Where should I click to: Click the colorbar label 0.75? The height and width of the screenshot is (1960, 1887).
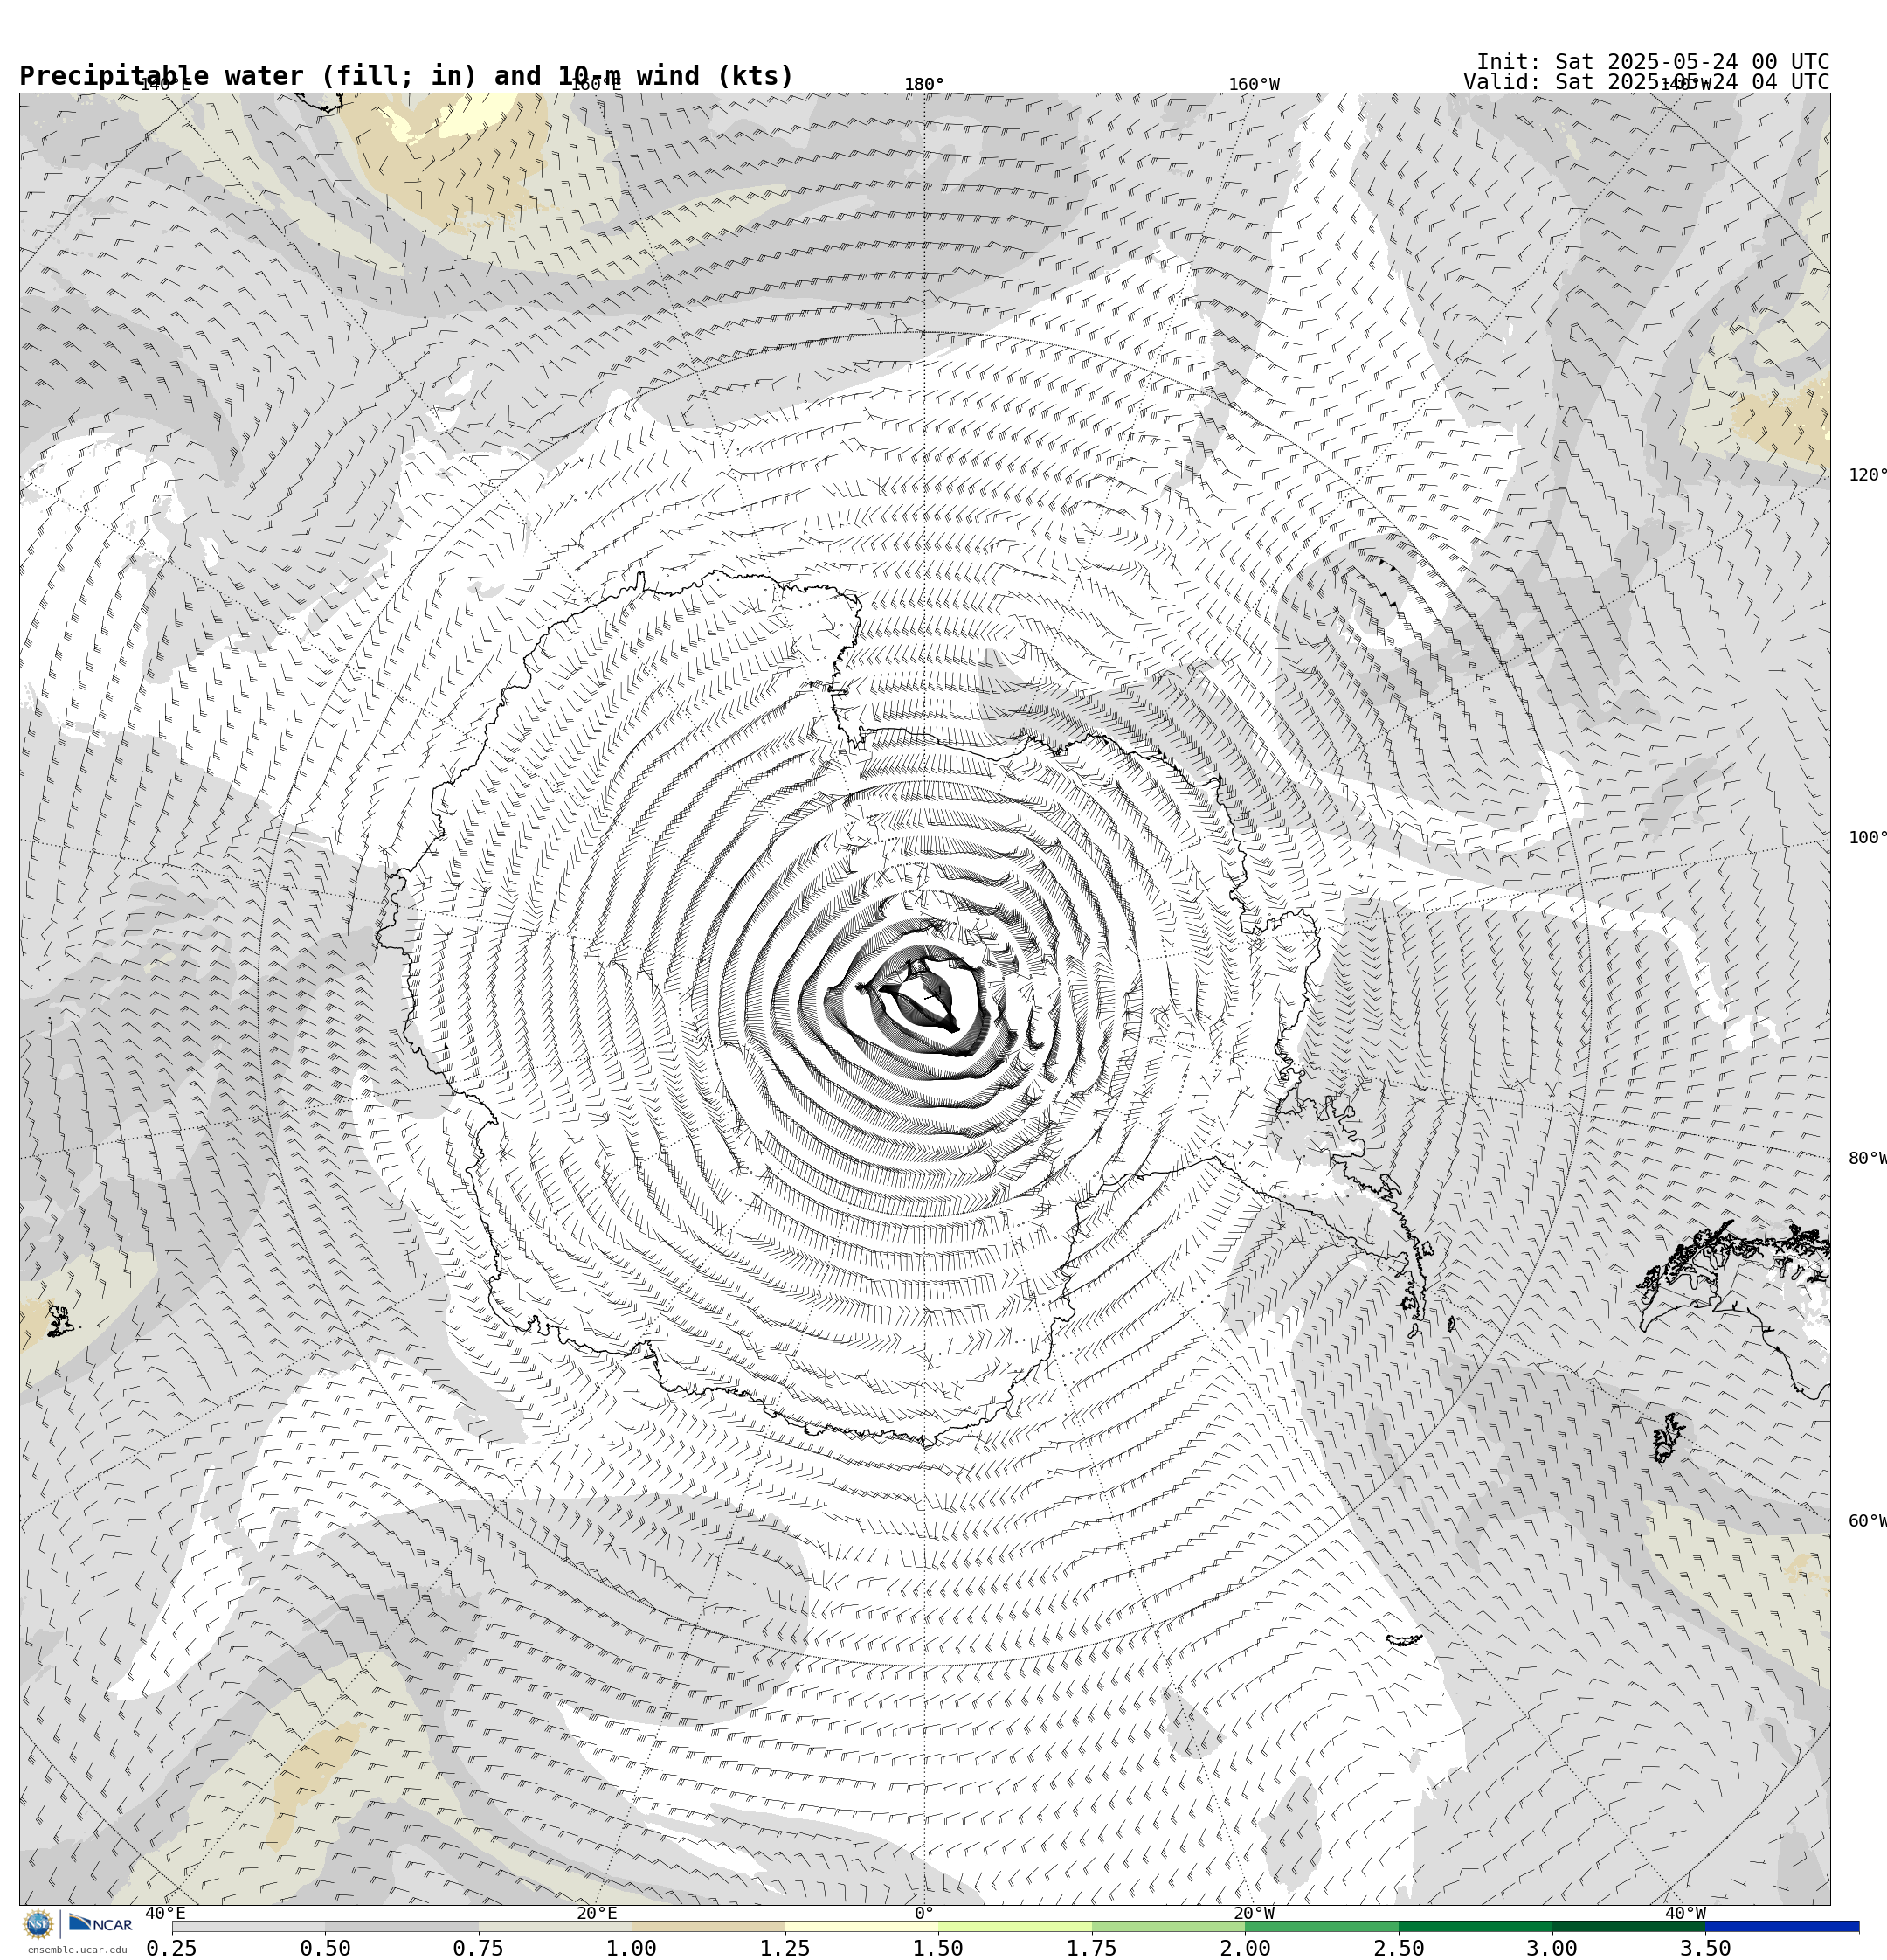pos(478,1948)
